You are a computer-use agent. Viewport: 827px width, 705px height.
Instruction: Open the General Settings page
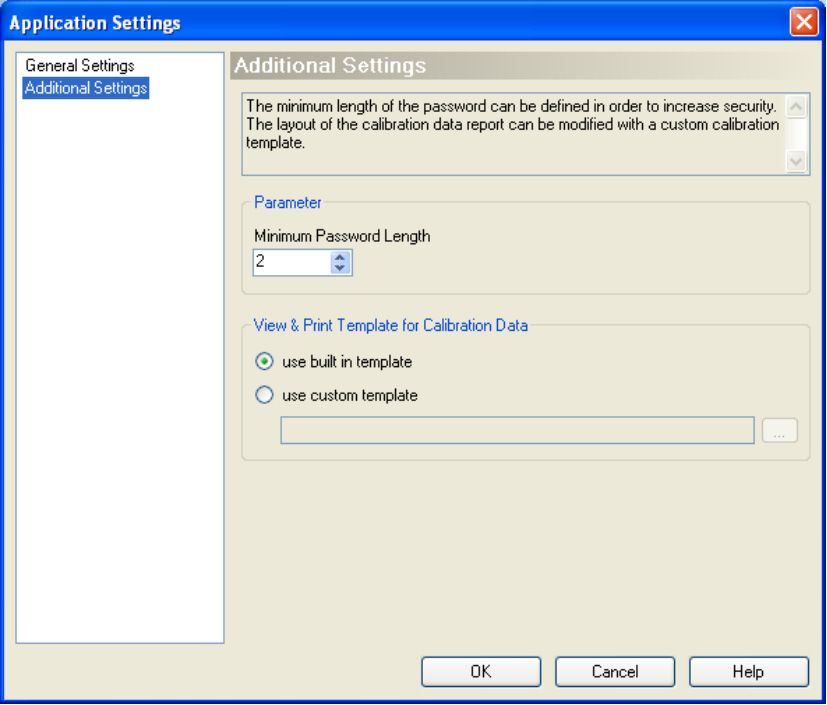click(80, 65)
